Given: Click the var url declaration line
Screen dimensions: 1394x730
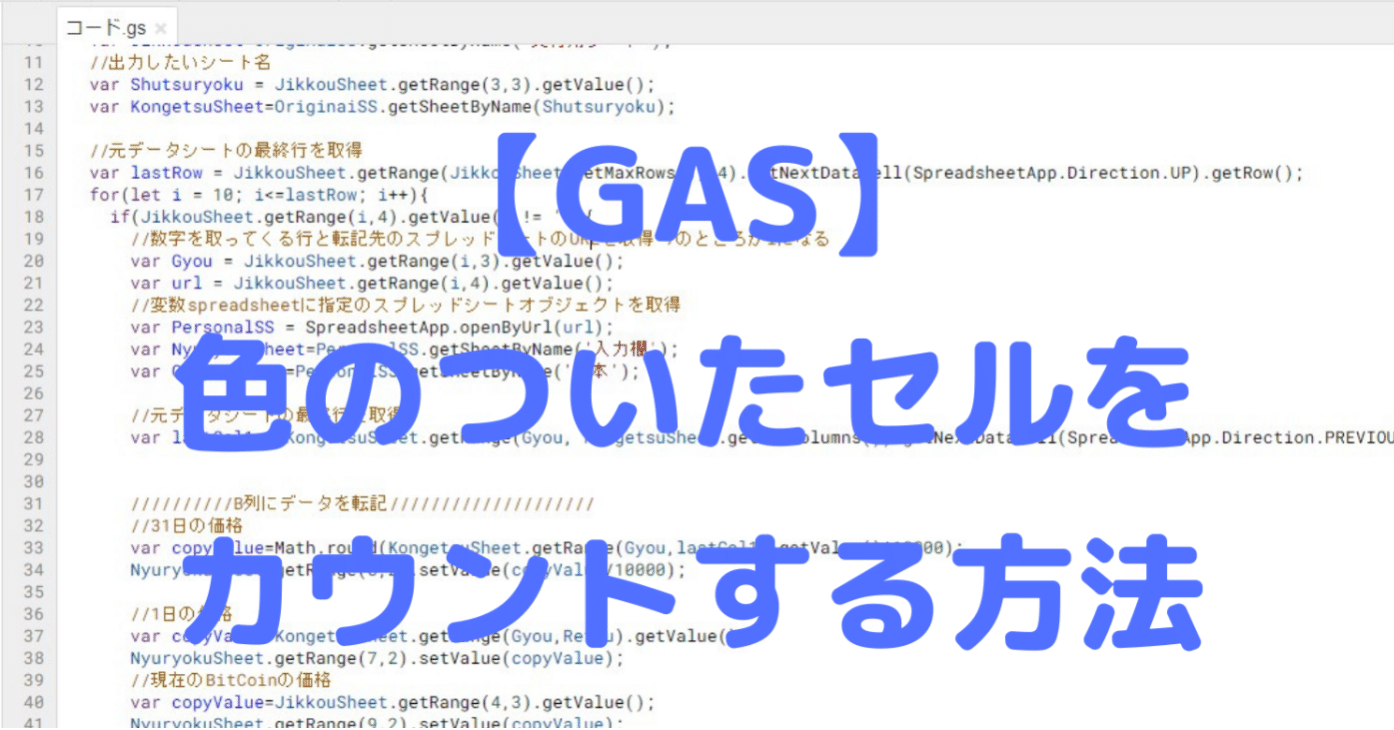Looking at the screenshot, I should tap(372, 283).
